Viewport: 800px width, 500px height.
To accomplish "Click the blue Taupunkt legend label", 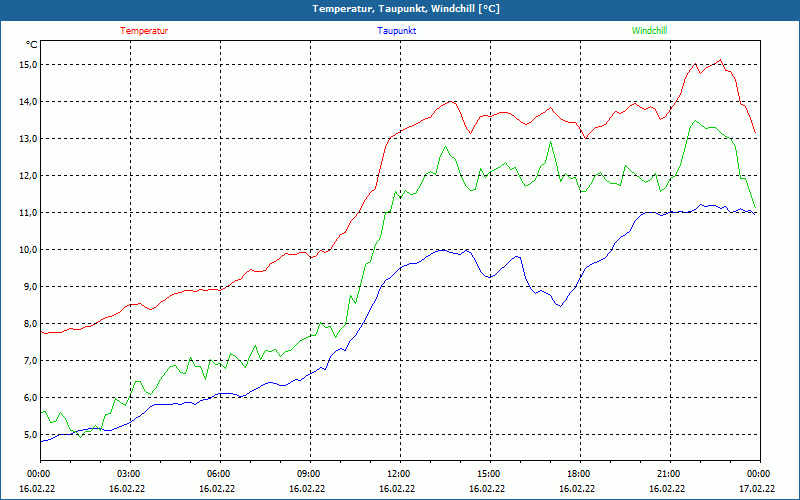I will [396, 31].
